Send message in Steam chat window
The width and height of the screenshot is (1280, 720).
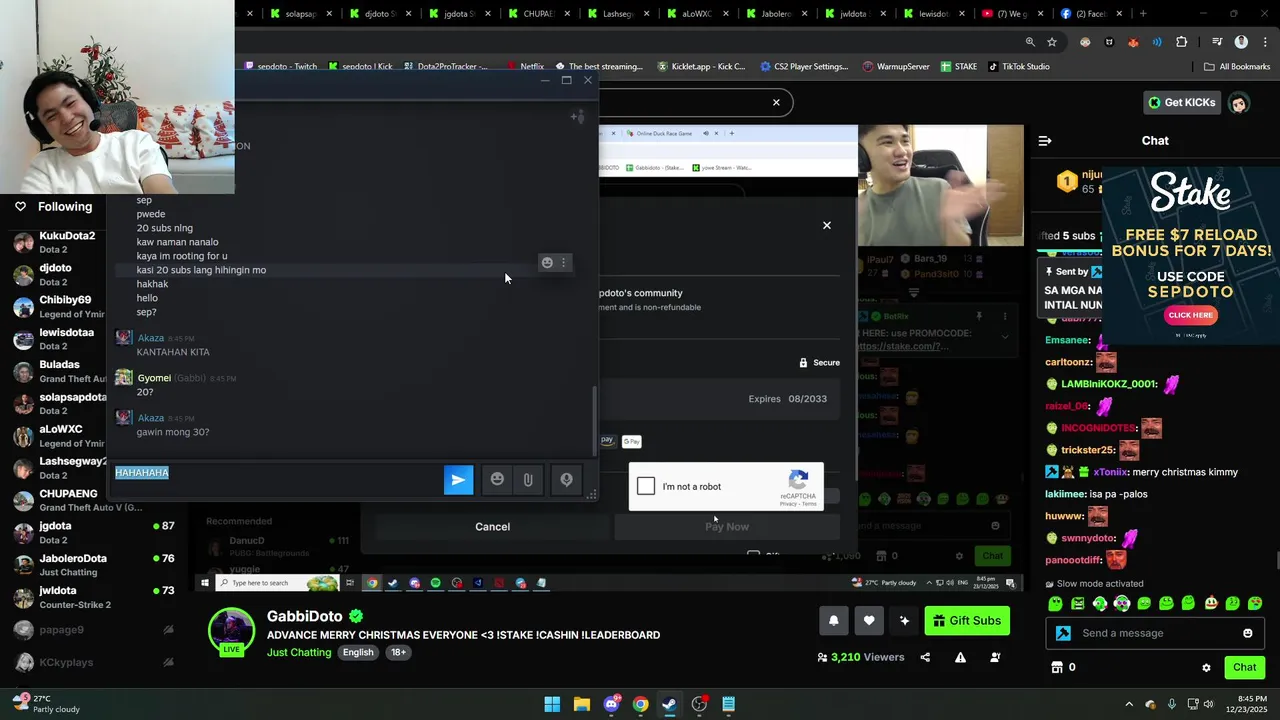[x=458, y=480]
